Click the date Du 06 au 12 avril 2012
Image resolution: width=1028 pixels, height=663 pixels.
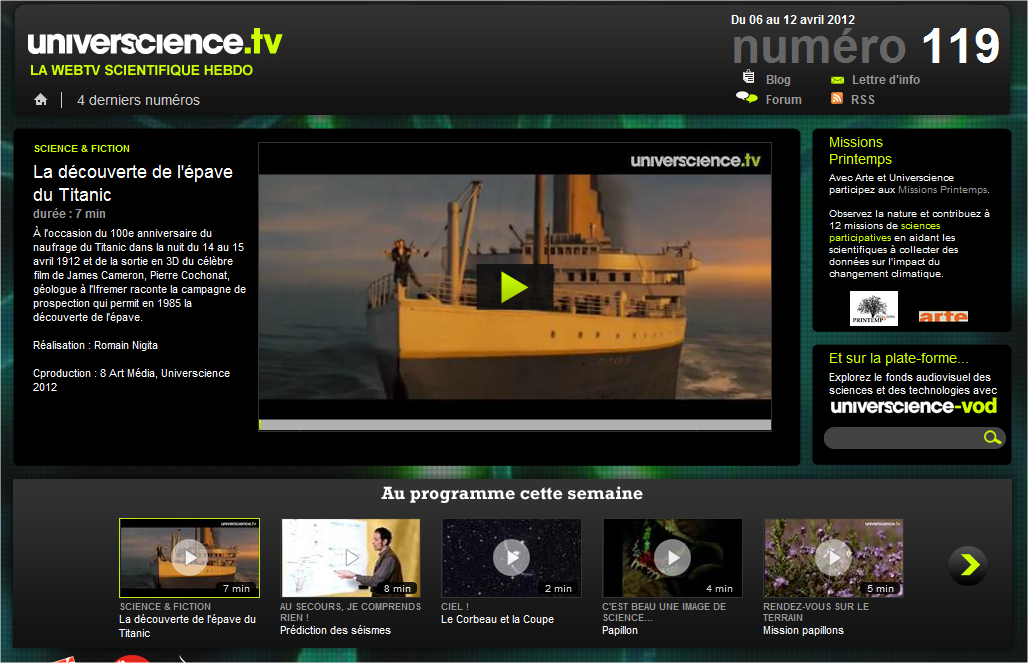click(x=793, y=20)
